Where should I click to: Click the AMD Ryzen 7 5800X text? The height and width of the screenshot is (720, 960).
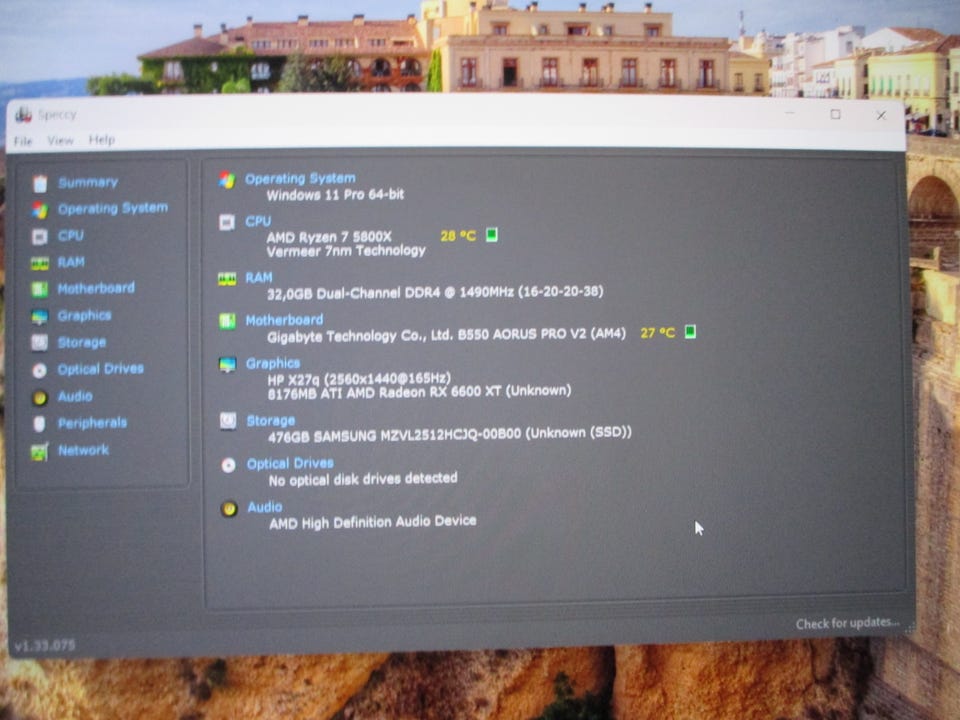point(329,237)
